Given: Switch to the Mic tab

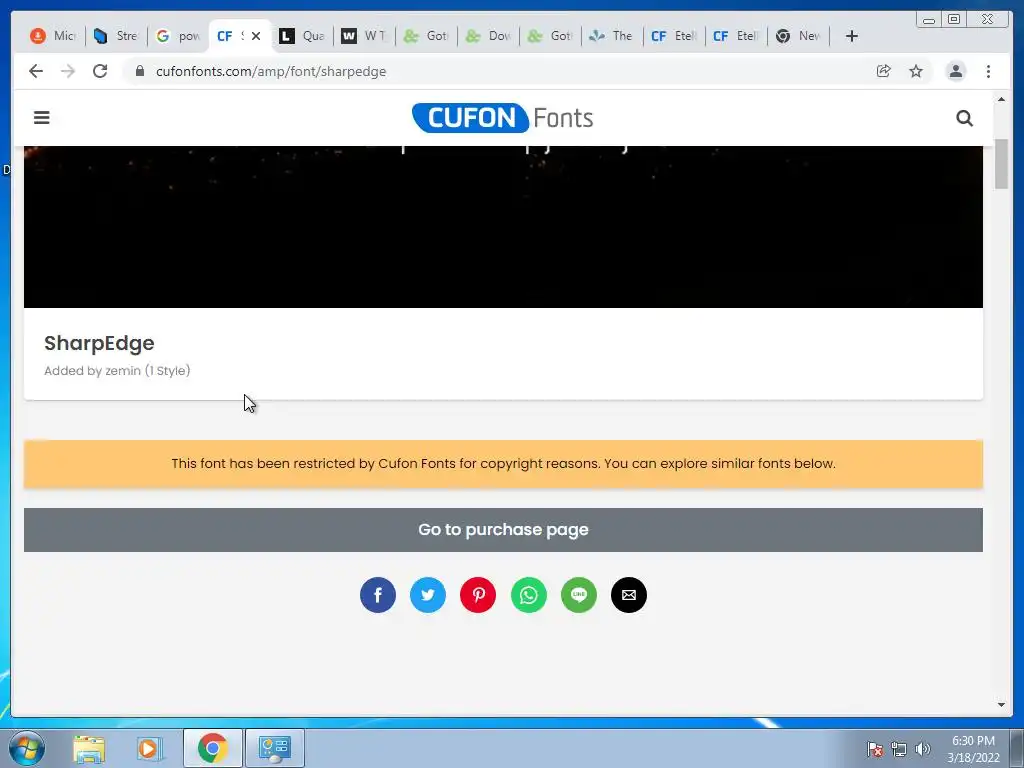Looking at the screenshot, I should (x=54, y=36).
